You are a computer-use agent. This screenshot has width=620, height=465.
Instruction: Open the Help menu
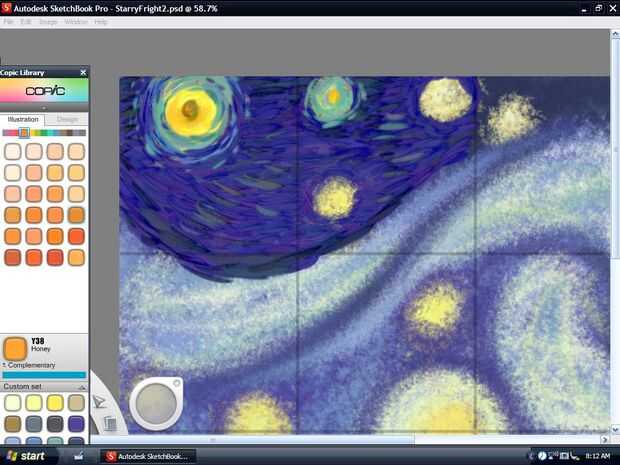[100, 22]
